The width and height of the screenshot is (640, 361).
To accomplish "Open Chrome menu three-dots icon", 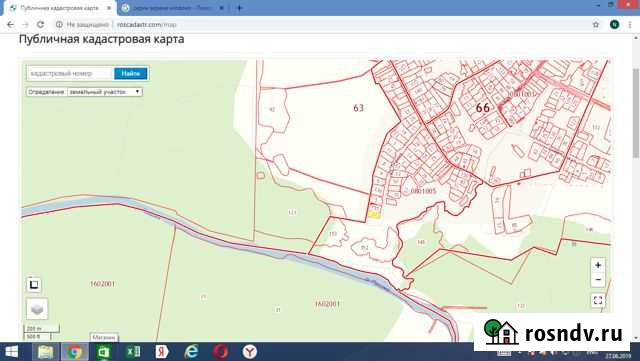I will 630,25.
